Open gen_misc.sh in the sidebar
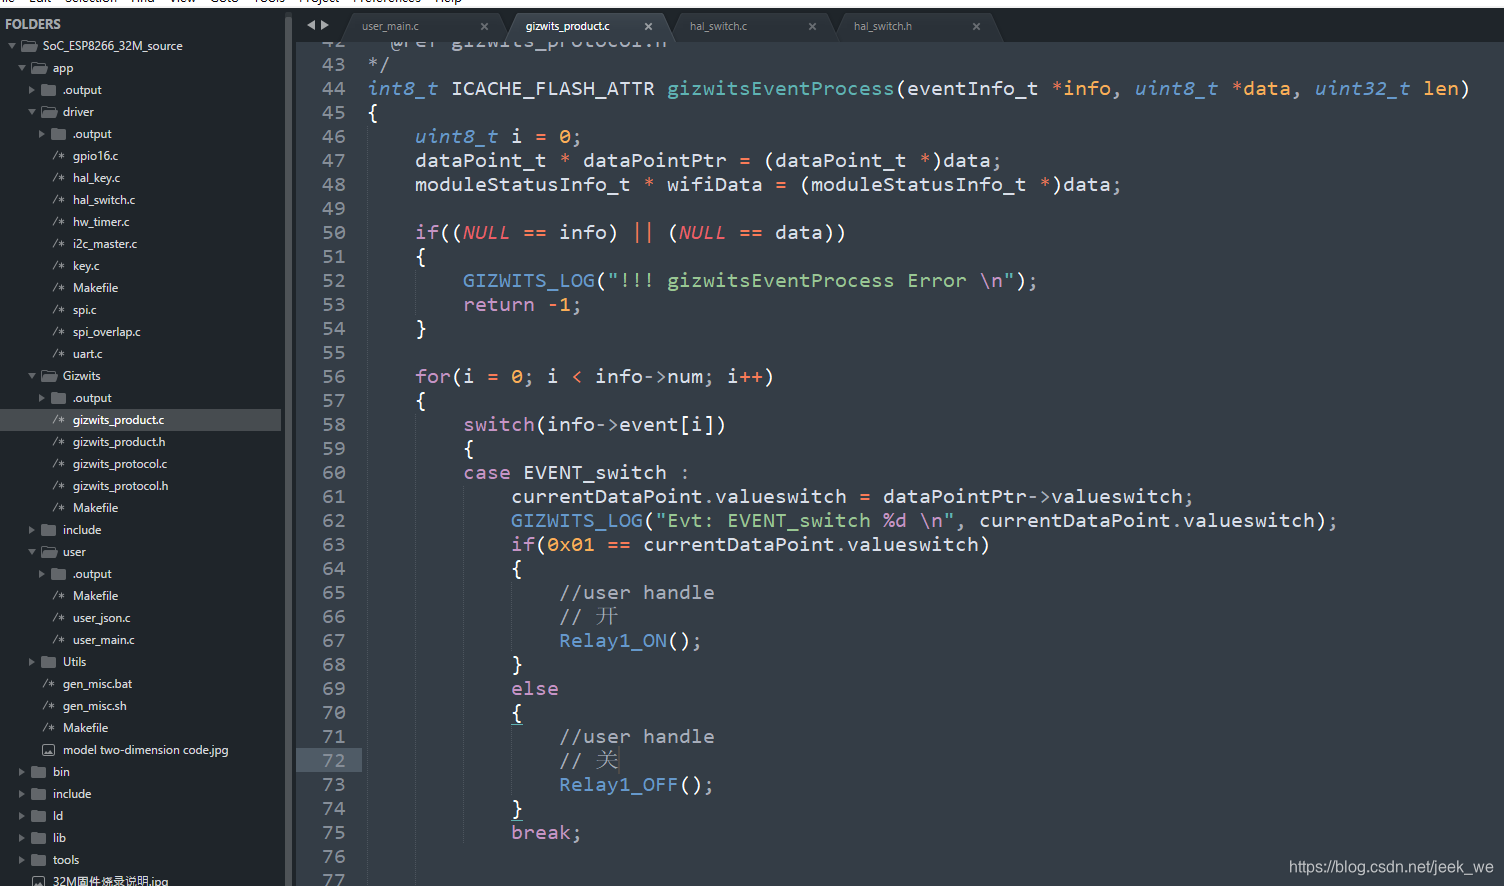 click(x=94, y=706)
